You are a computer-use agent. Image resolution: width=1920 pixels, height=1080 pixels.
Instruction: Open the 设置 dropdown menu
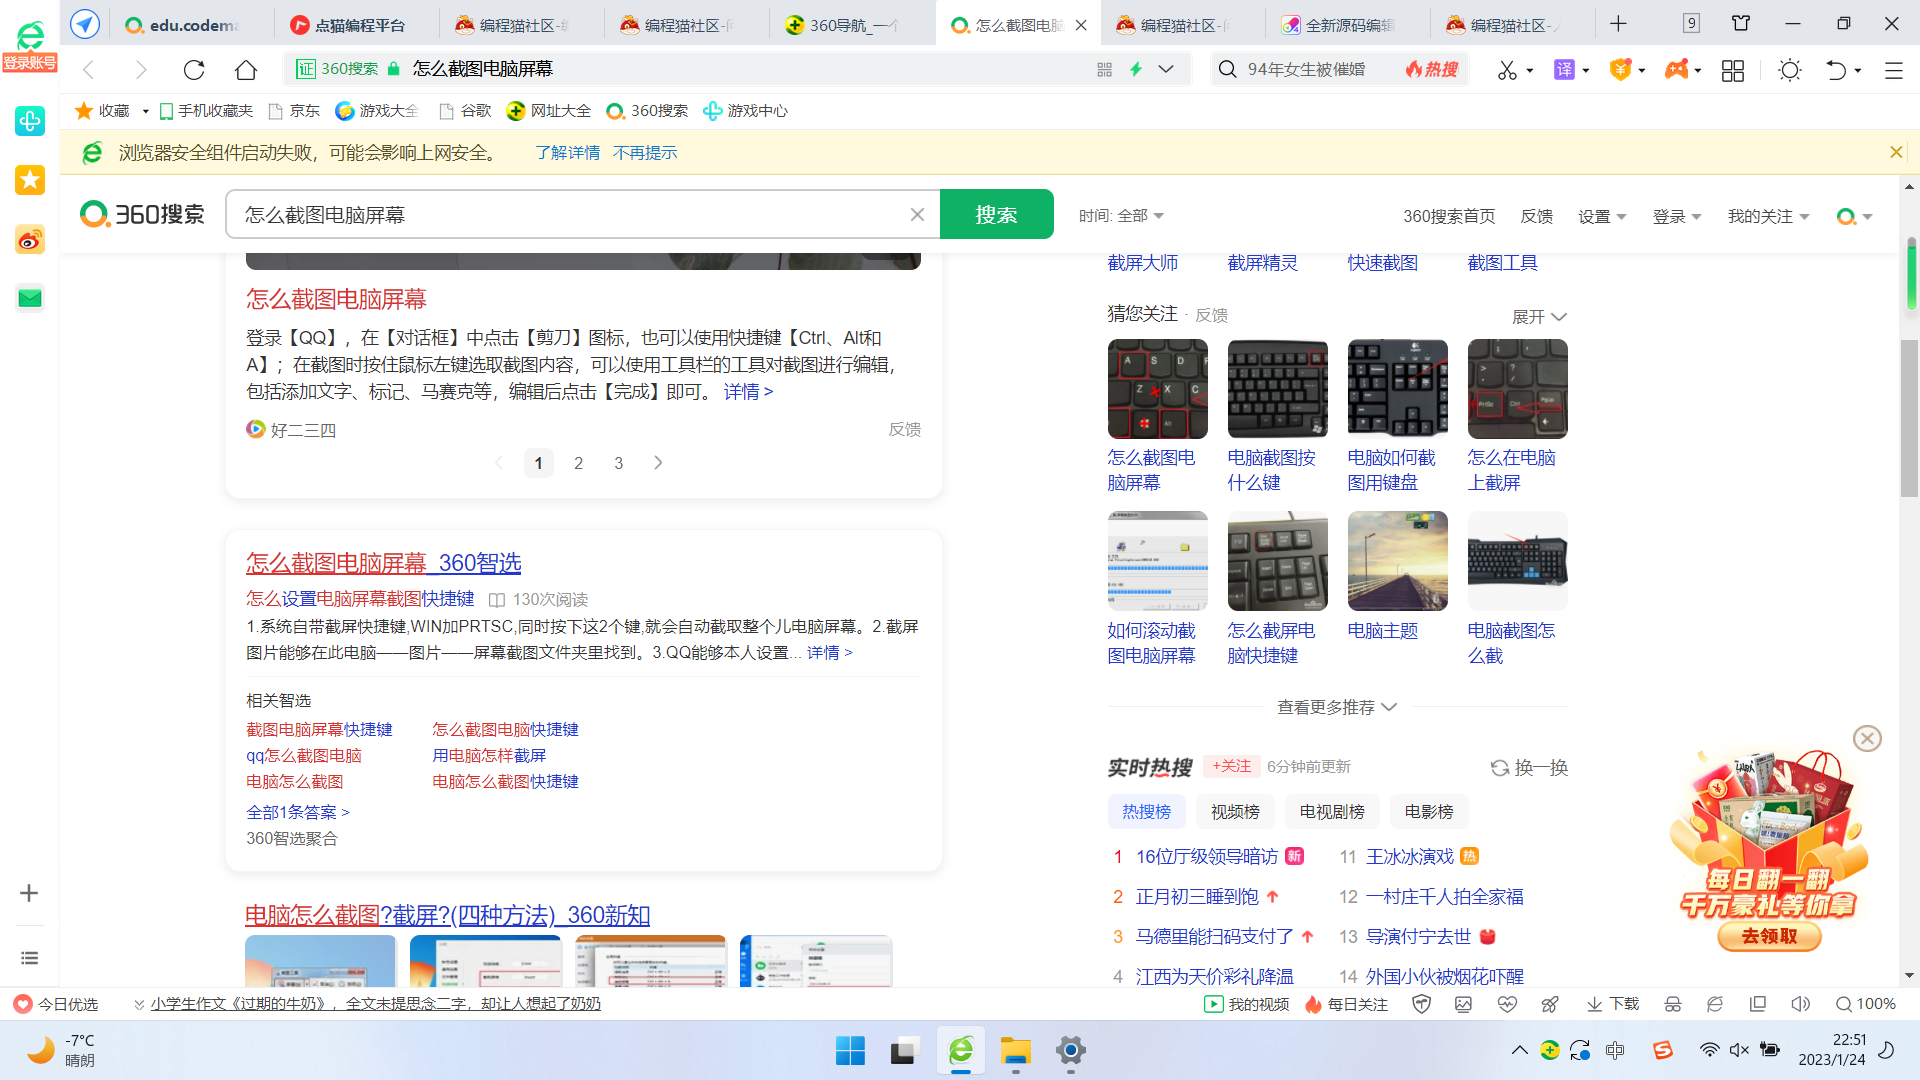coord(1602,216)
